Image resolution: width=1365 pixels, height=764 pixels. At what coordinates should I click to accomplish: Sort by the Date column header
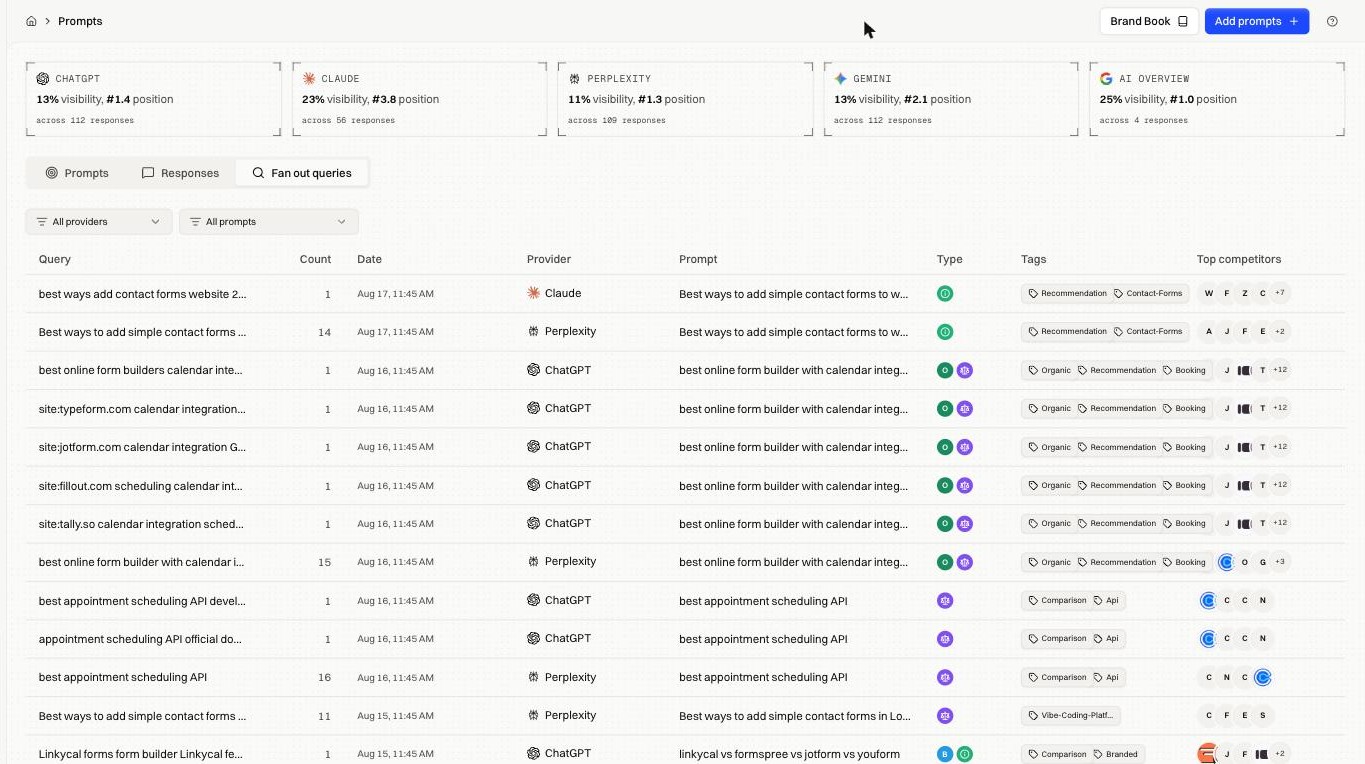pyautogui.click(x=369, y=259)
